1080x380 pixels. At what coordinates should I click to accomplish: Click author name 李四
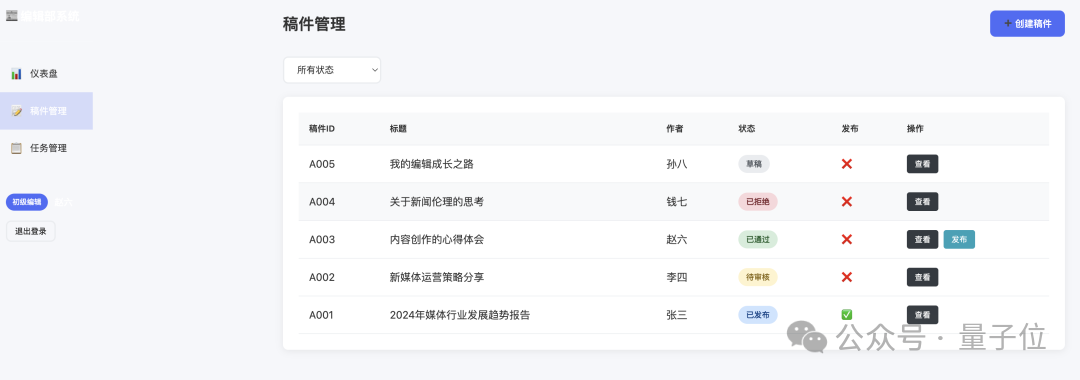(676, 277)
